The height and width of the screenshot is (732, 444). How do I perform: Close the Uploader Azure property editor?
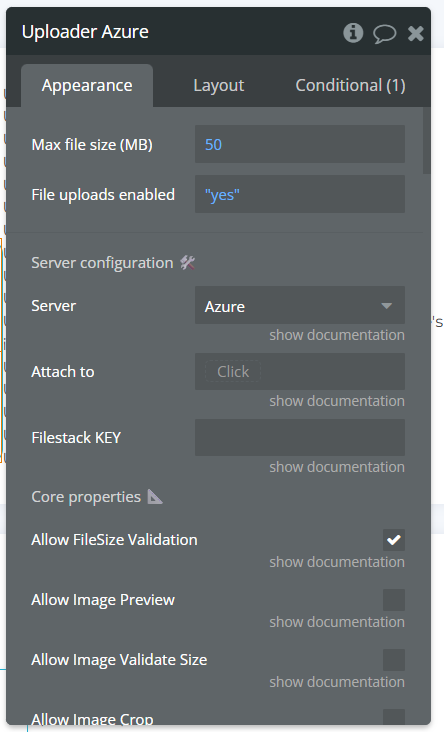[x=416, y=33]
